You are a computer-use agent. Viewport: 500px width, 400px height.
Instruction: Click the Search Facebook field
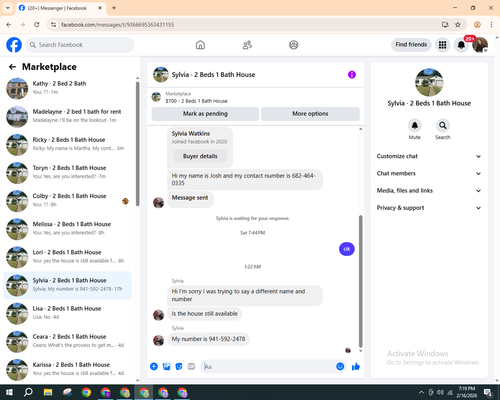point(80,45)
